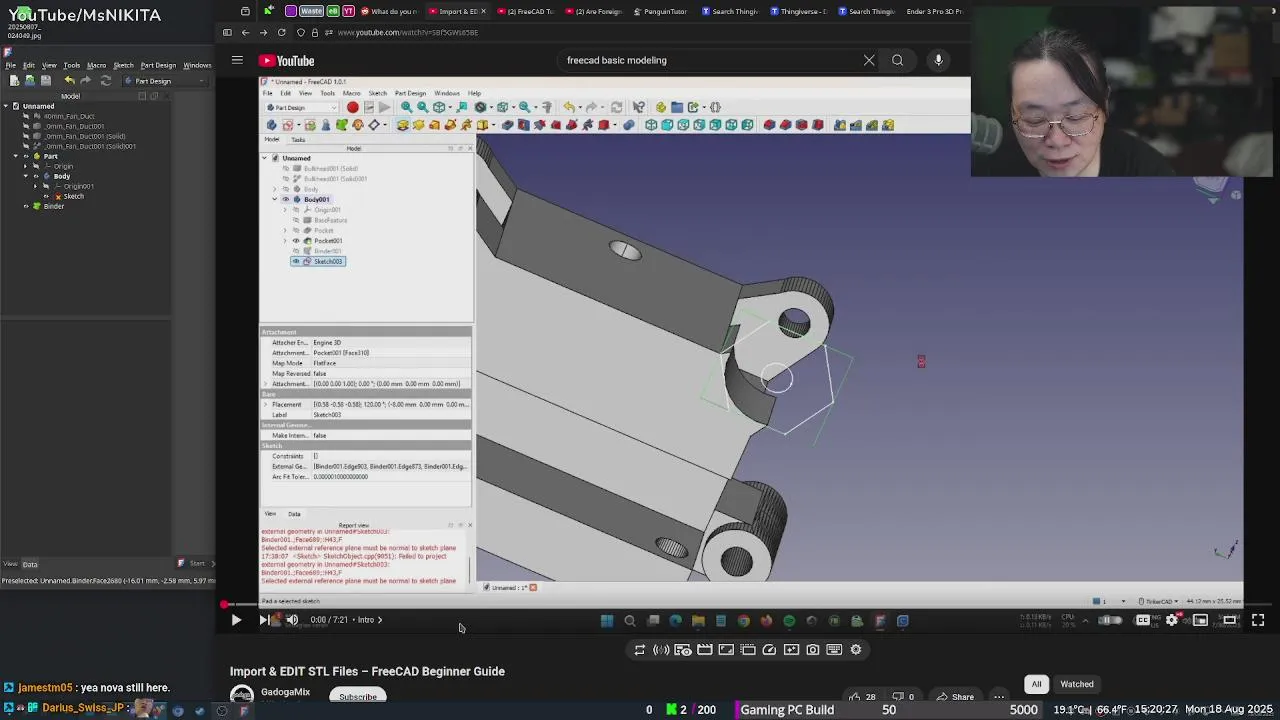Clear the YouTube search text
The width and height of the screenshot is (1280, 720).
click(869, 60)
